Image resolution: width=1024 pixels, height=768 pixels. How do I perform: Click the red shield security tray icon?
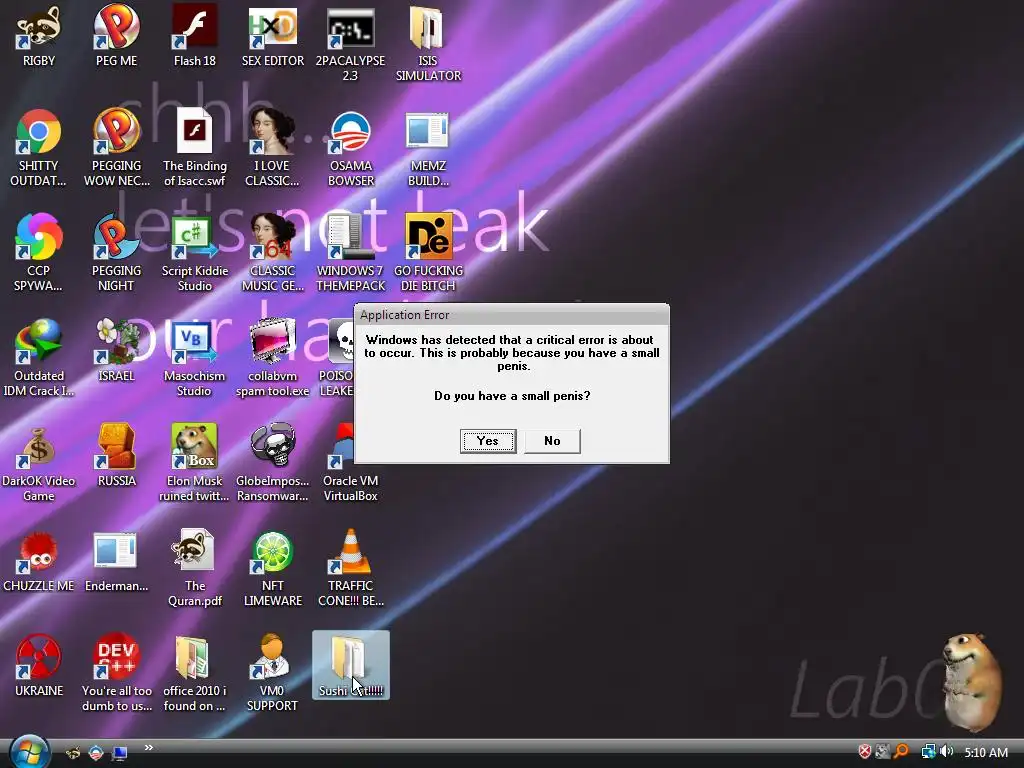(x=865, y=752)
